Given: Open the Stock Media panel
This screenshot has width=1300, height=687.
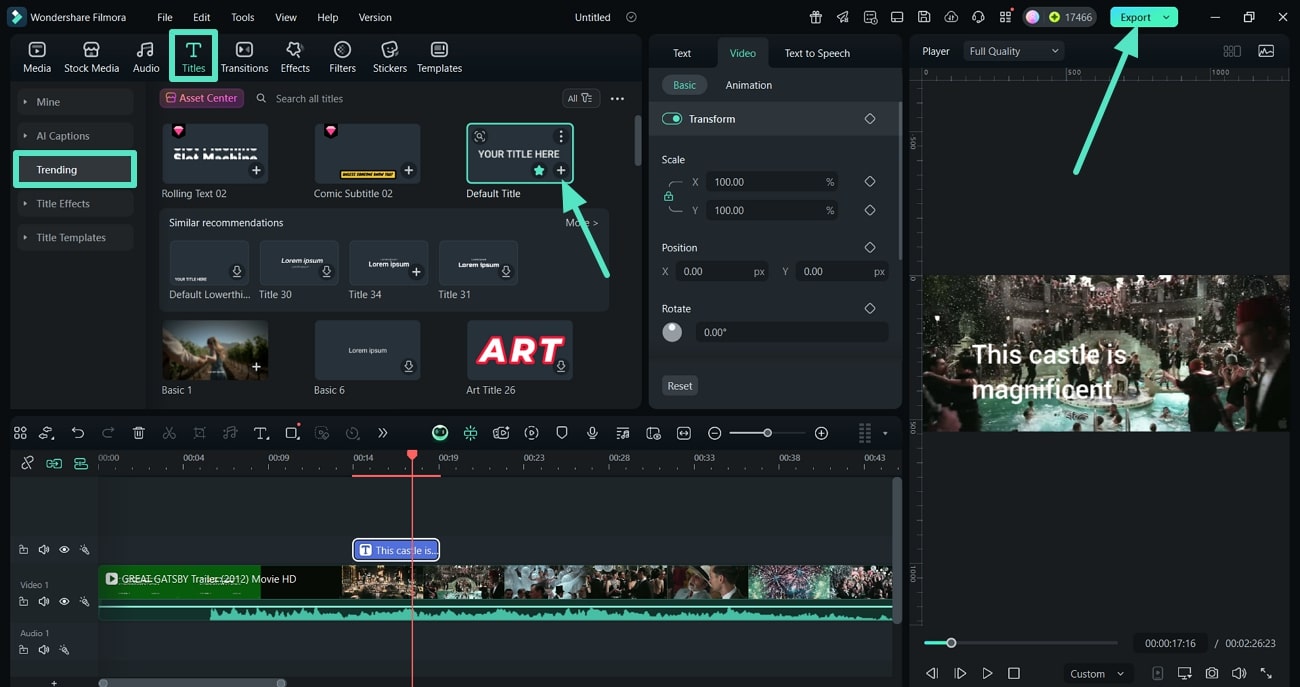Looking at the screenshot, I should (x=91, y=57).
